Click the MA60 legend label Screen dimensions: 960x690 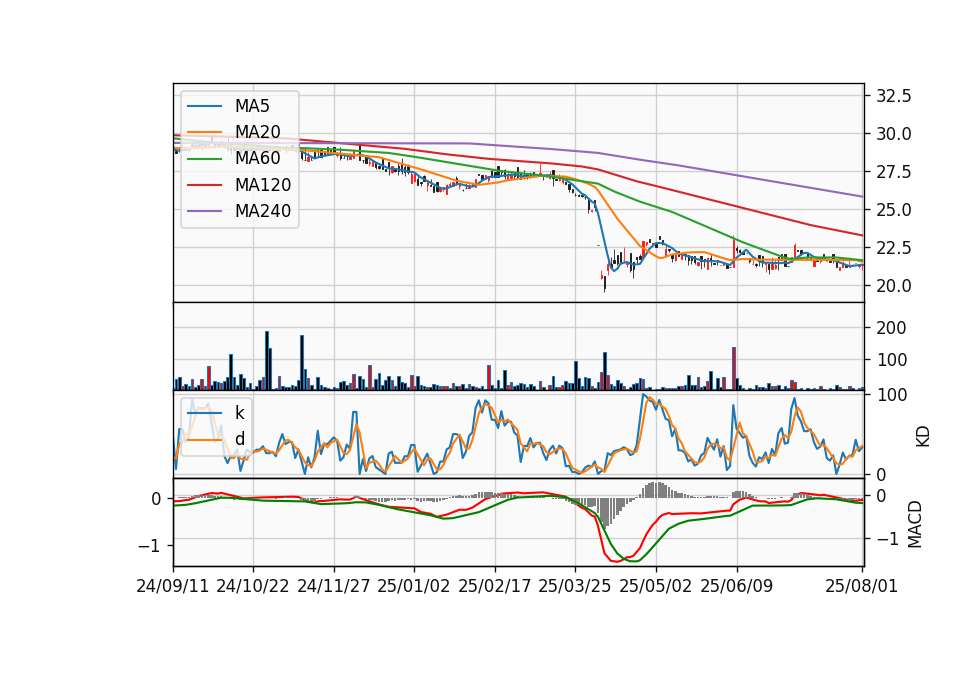click(x=257, y=159)
